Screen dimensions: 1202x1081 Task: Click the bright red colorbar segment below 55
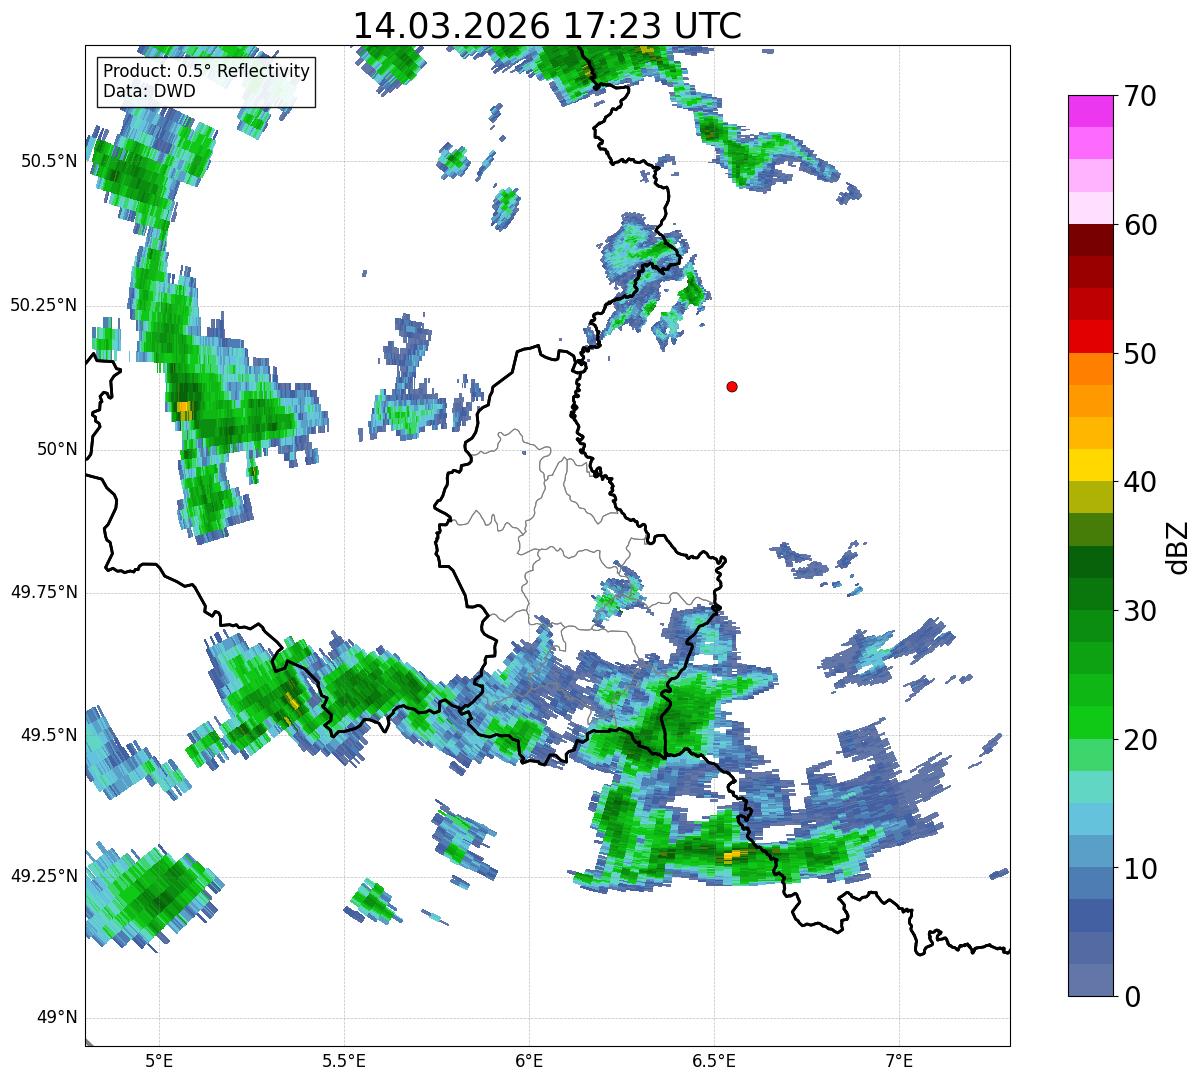(1090, 336)
